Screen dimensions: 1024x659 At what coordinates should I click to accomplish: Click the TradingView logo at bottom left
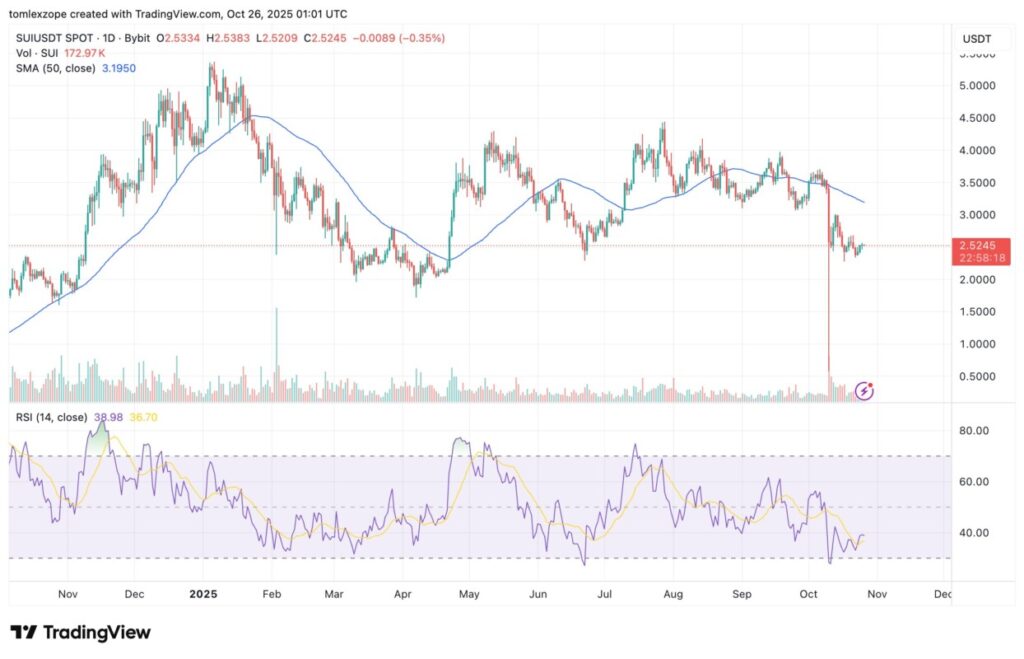(x=80, y=632)
